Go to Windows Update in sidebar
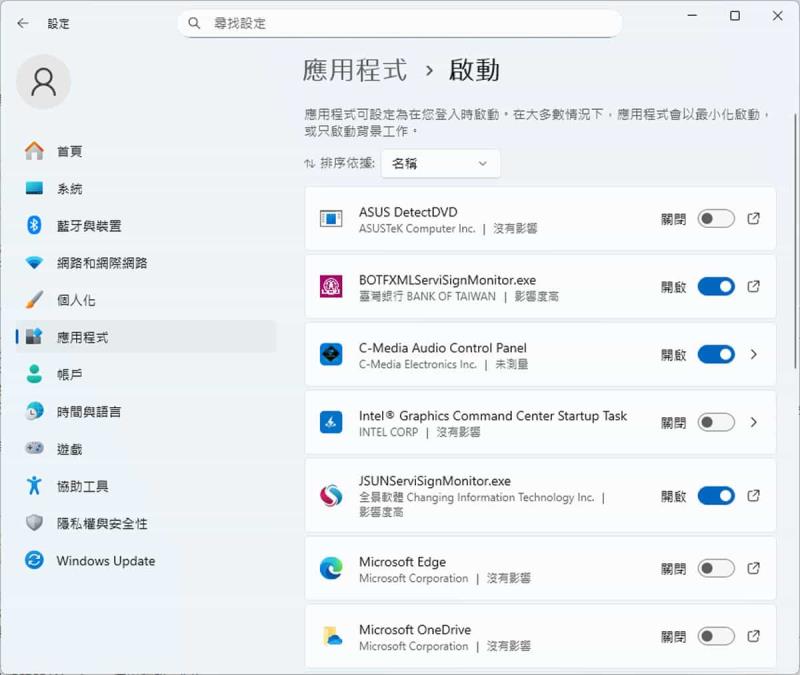Viewport: 800px width, 675px height. coord(105,561)
